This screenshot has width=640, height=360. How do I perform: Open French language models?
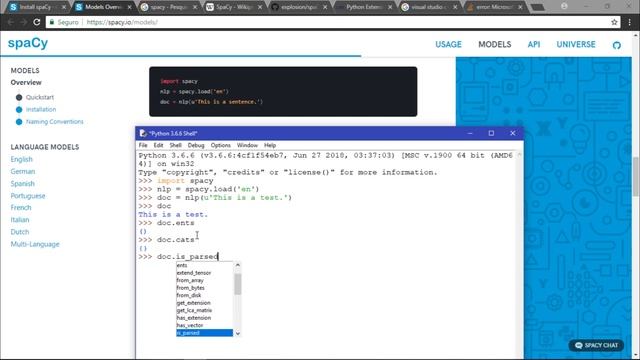click(21, 207)
